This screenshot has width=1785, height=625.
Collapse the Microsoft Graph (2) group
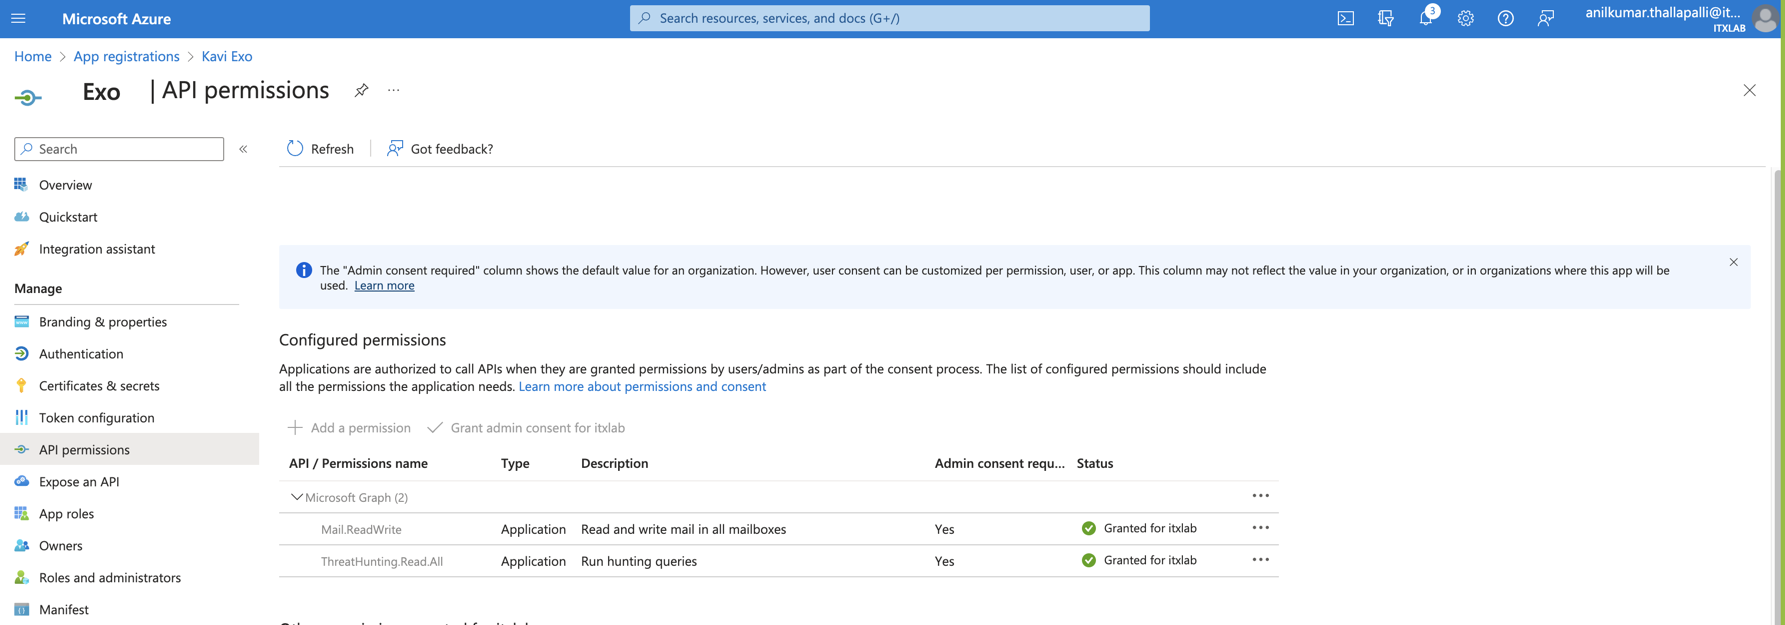pos(297,497)
